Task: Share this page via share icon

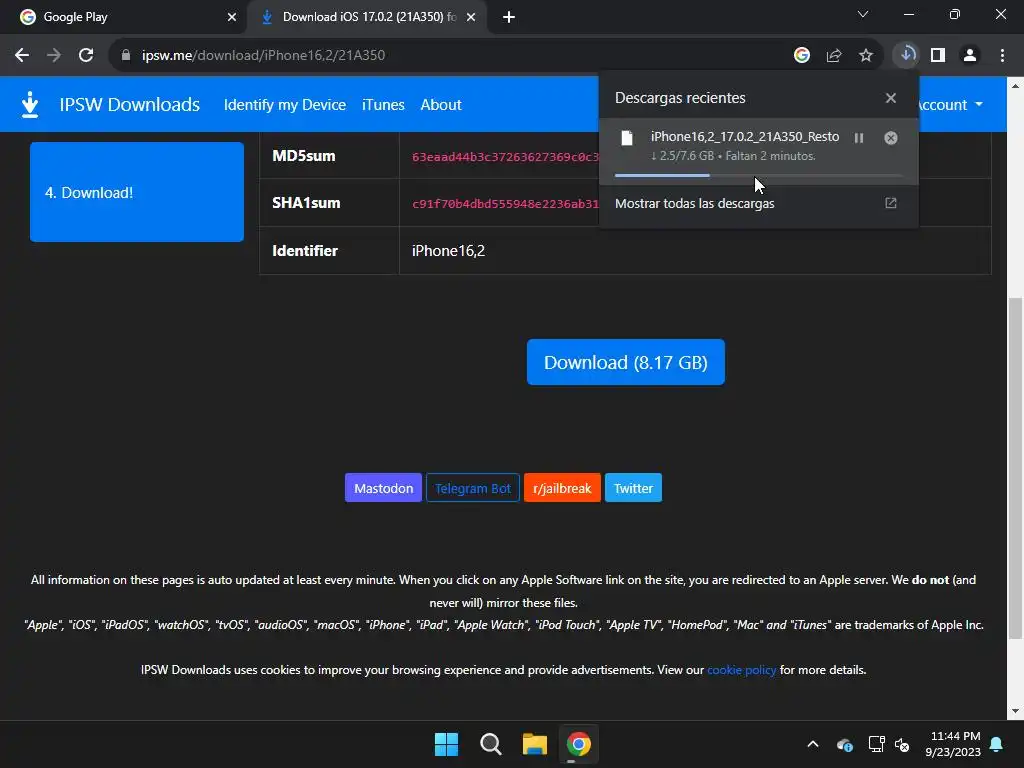Action: (x=834, y=56)
